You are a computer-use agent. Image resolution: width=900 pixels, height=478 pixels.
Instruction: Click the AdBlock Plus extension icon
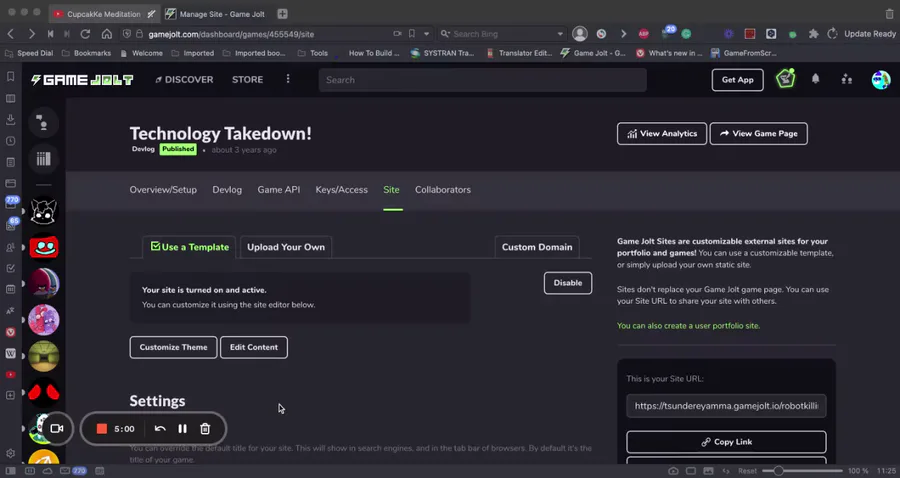(x=643, y=34)
